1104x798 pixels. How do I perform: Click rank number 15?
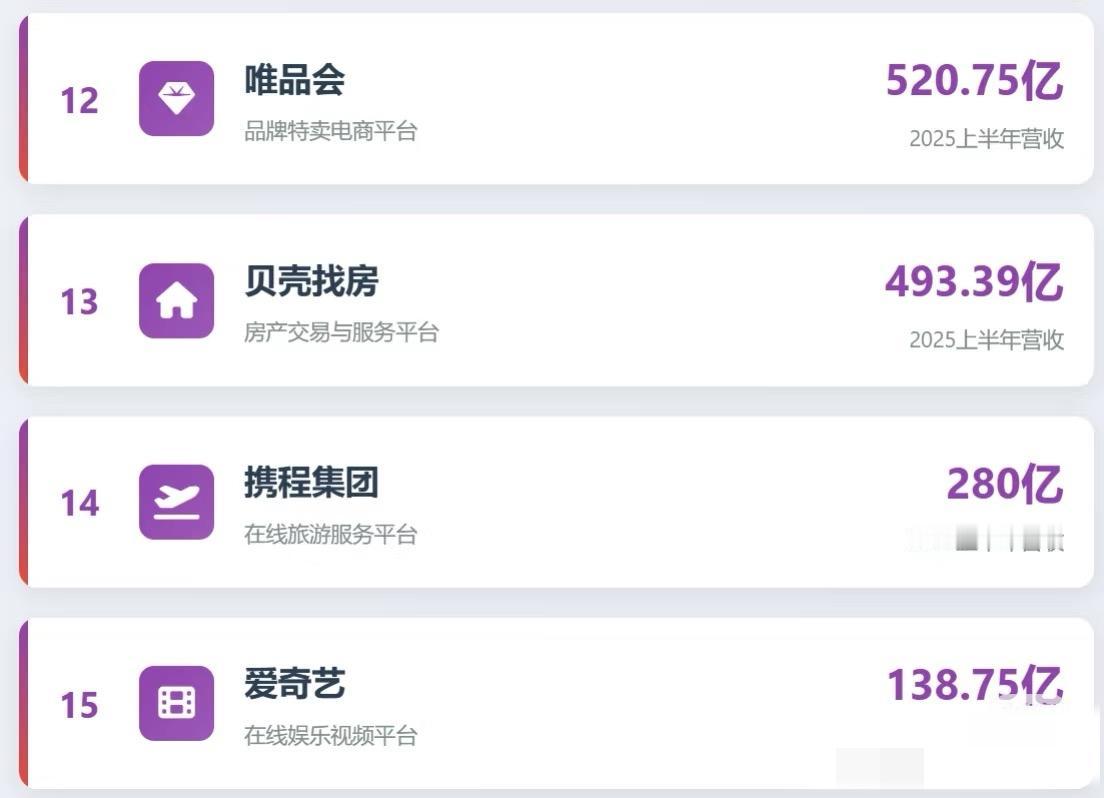[x=79, y=706]
